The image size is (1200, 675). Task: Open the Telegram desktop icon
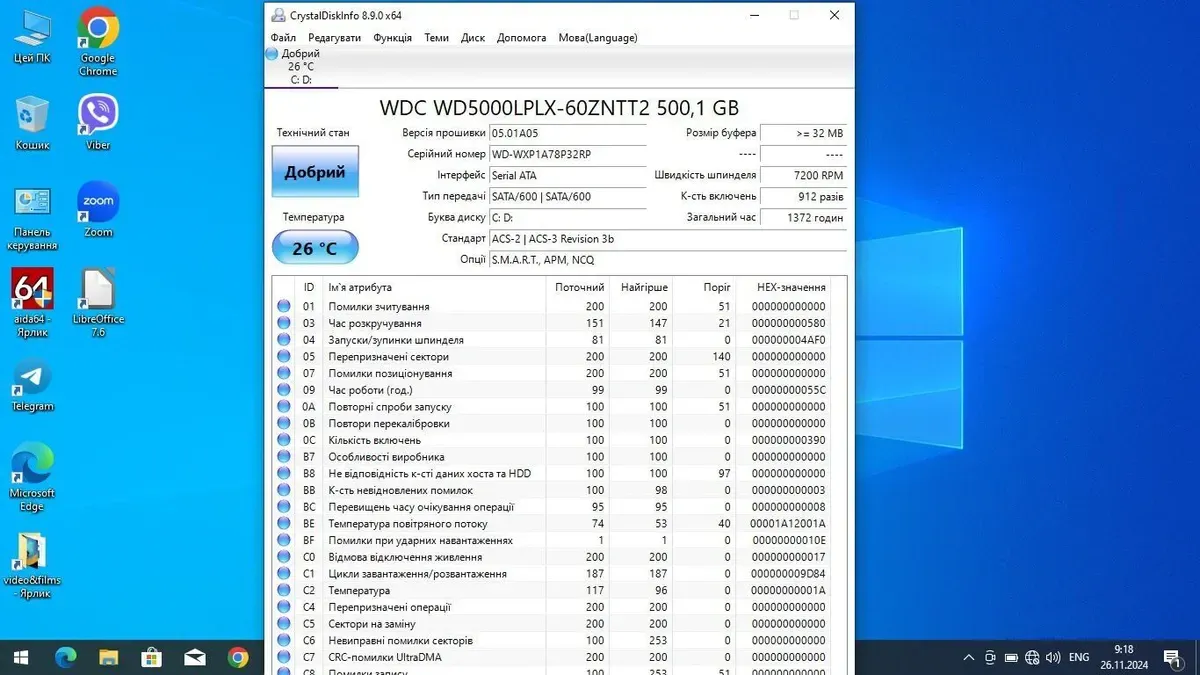tap(32, 385)
